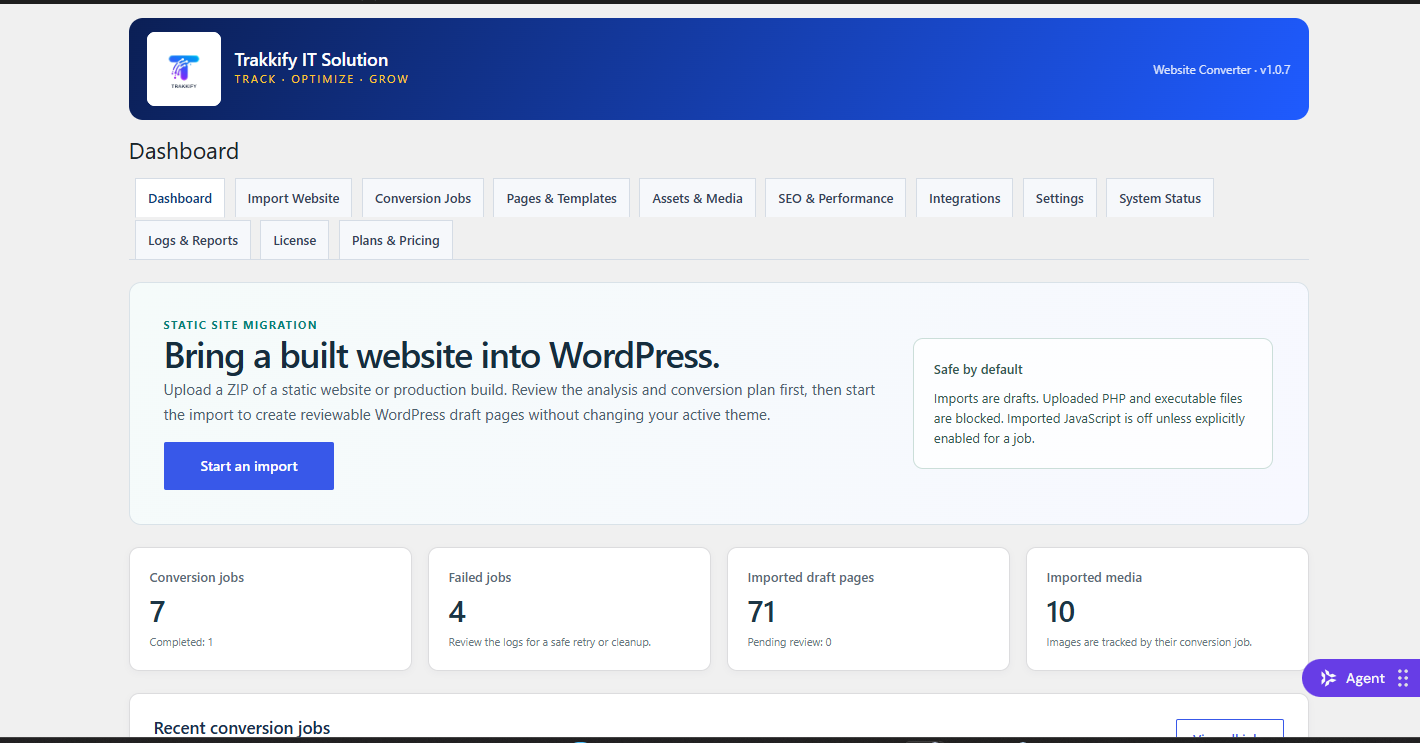Image resolution: width=1420 pixels, height=743 pixels.
Task: Click the 'Pending review: 0' text
Action: tap(790, 642)
